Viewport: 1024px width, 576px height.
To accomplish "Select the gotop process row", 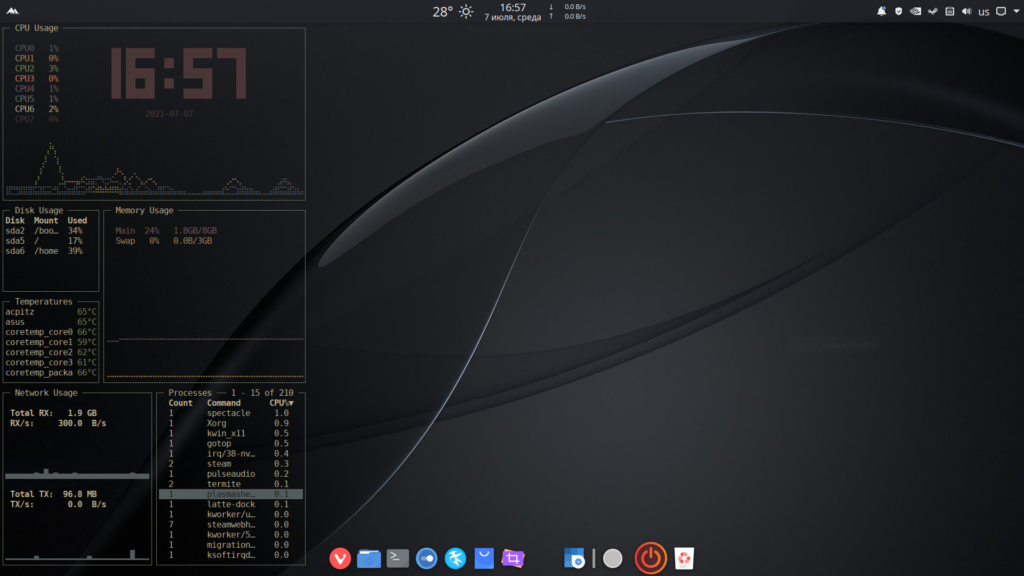I will 231,443.
